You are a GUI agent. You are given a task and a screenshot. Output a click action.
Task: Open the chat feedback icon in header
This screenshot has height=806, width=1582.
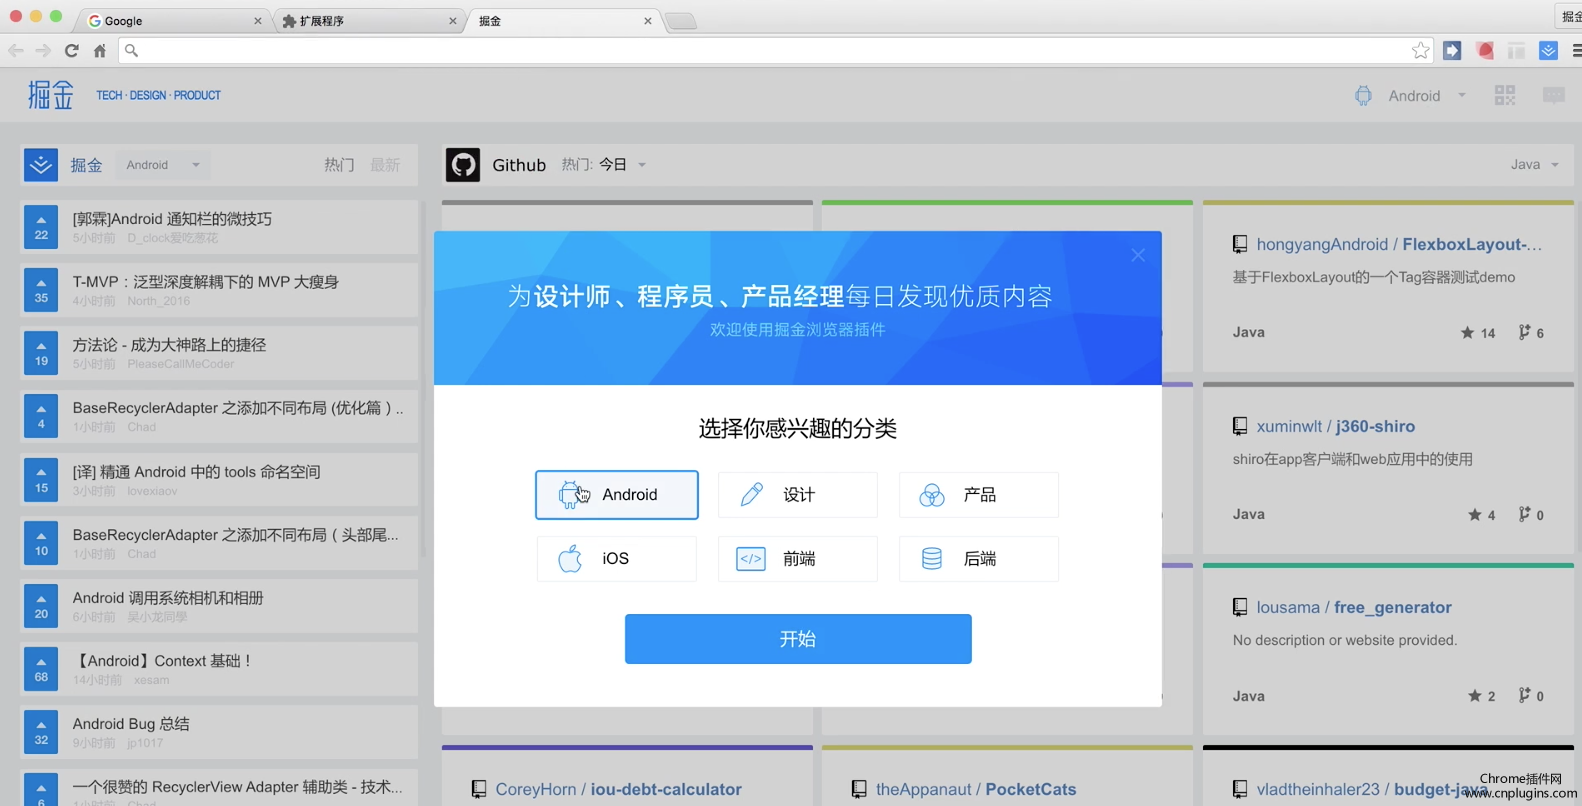click(1554, 95)
